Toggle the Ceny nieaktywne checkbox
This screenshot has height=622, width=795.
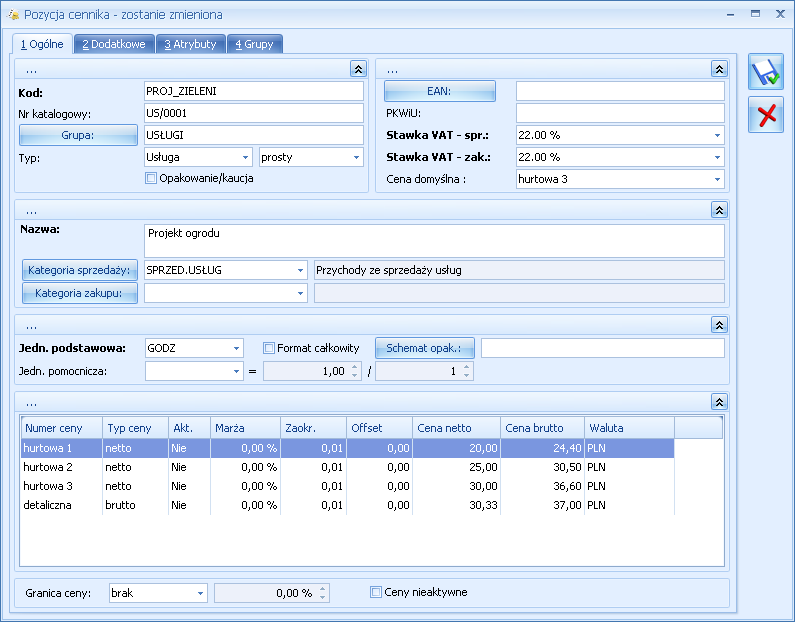[376, 592]
